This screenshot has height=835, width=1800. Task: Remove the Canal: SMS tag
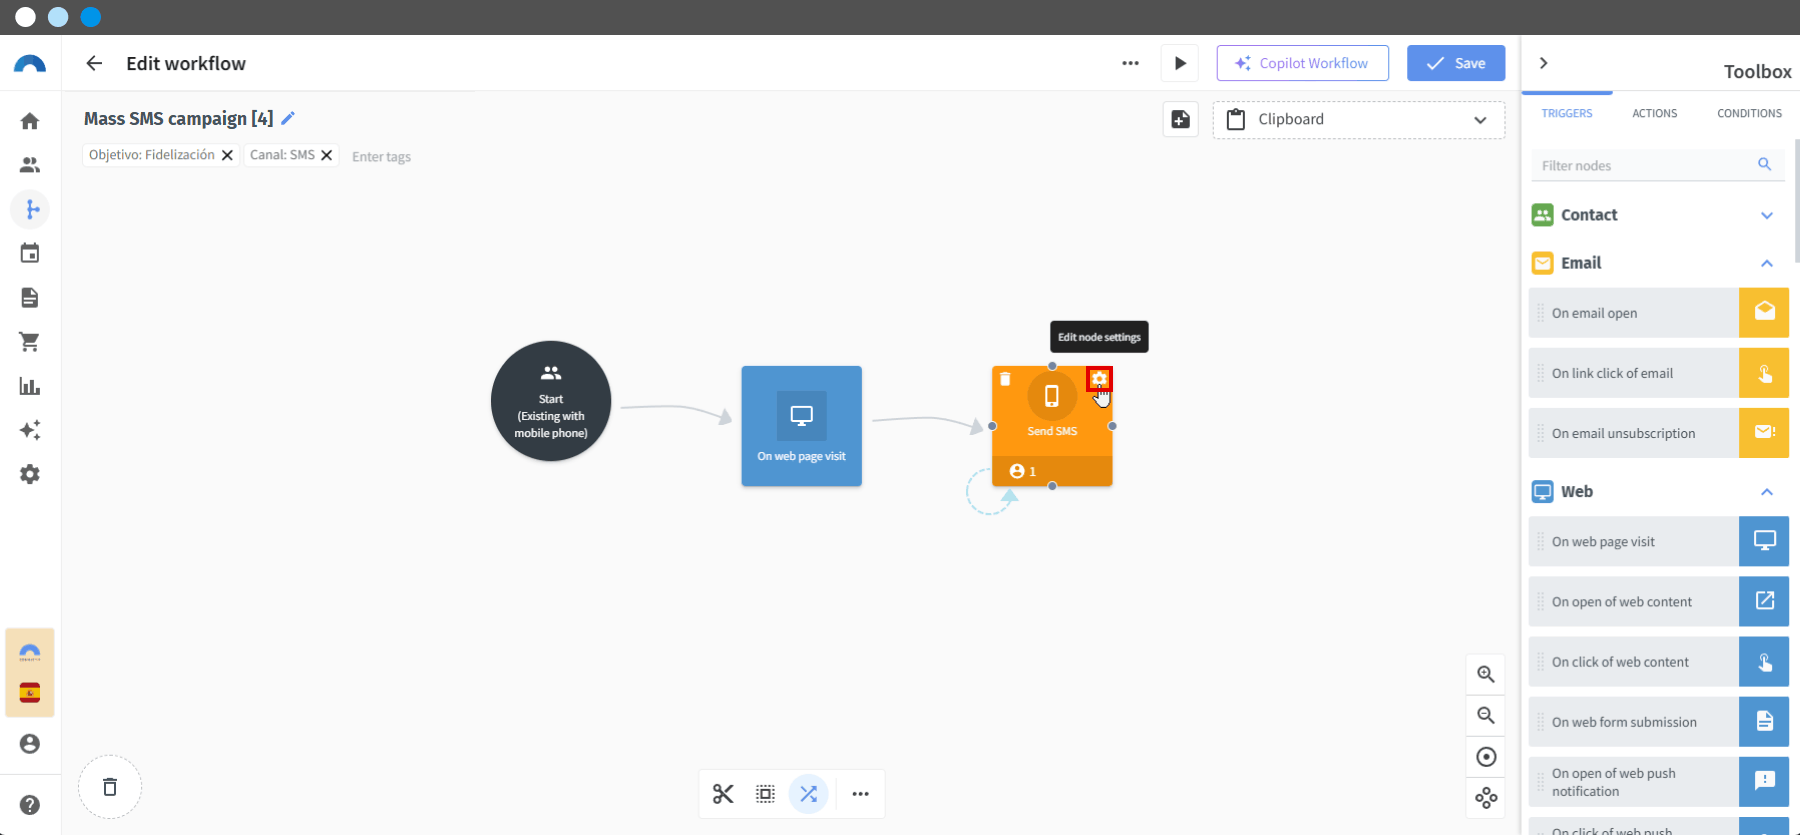tap(326, 155)
